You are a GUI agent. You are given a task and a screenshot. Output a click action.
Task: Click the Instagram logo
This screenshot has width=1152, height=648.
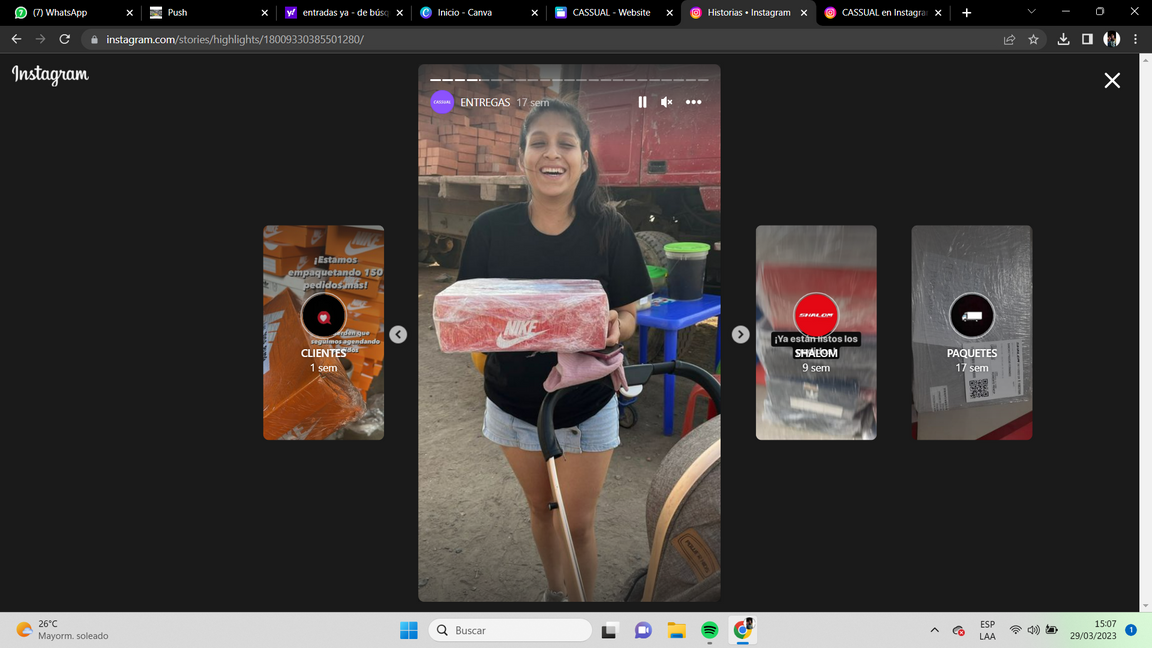tap(50, 75)
